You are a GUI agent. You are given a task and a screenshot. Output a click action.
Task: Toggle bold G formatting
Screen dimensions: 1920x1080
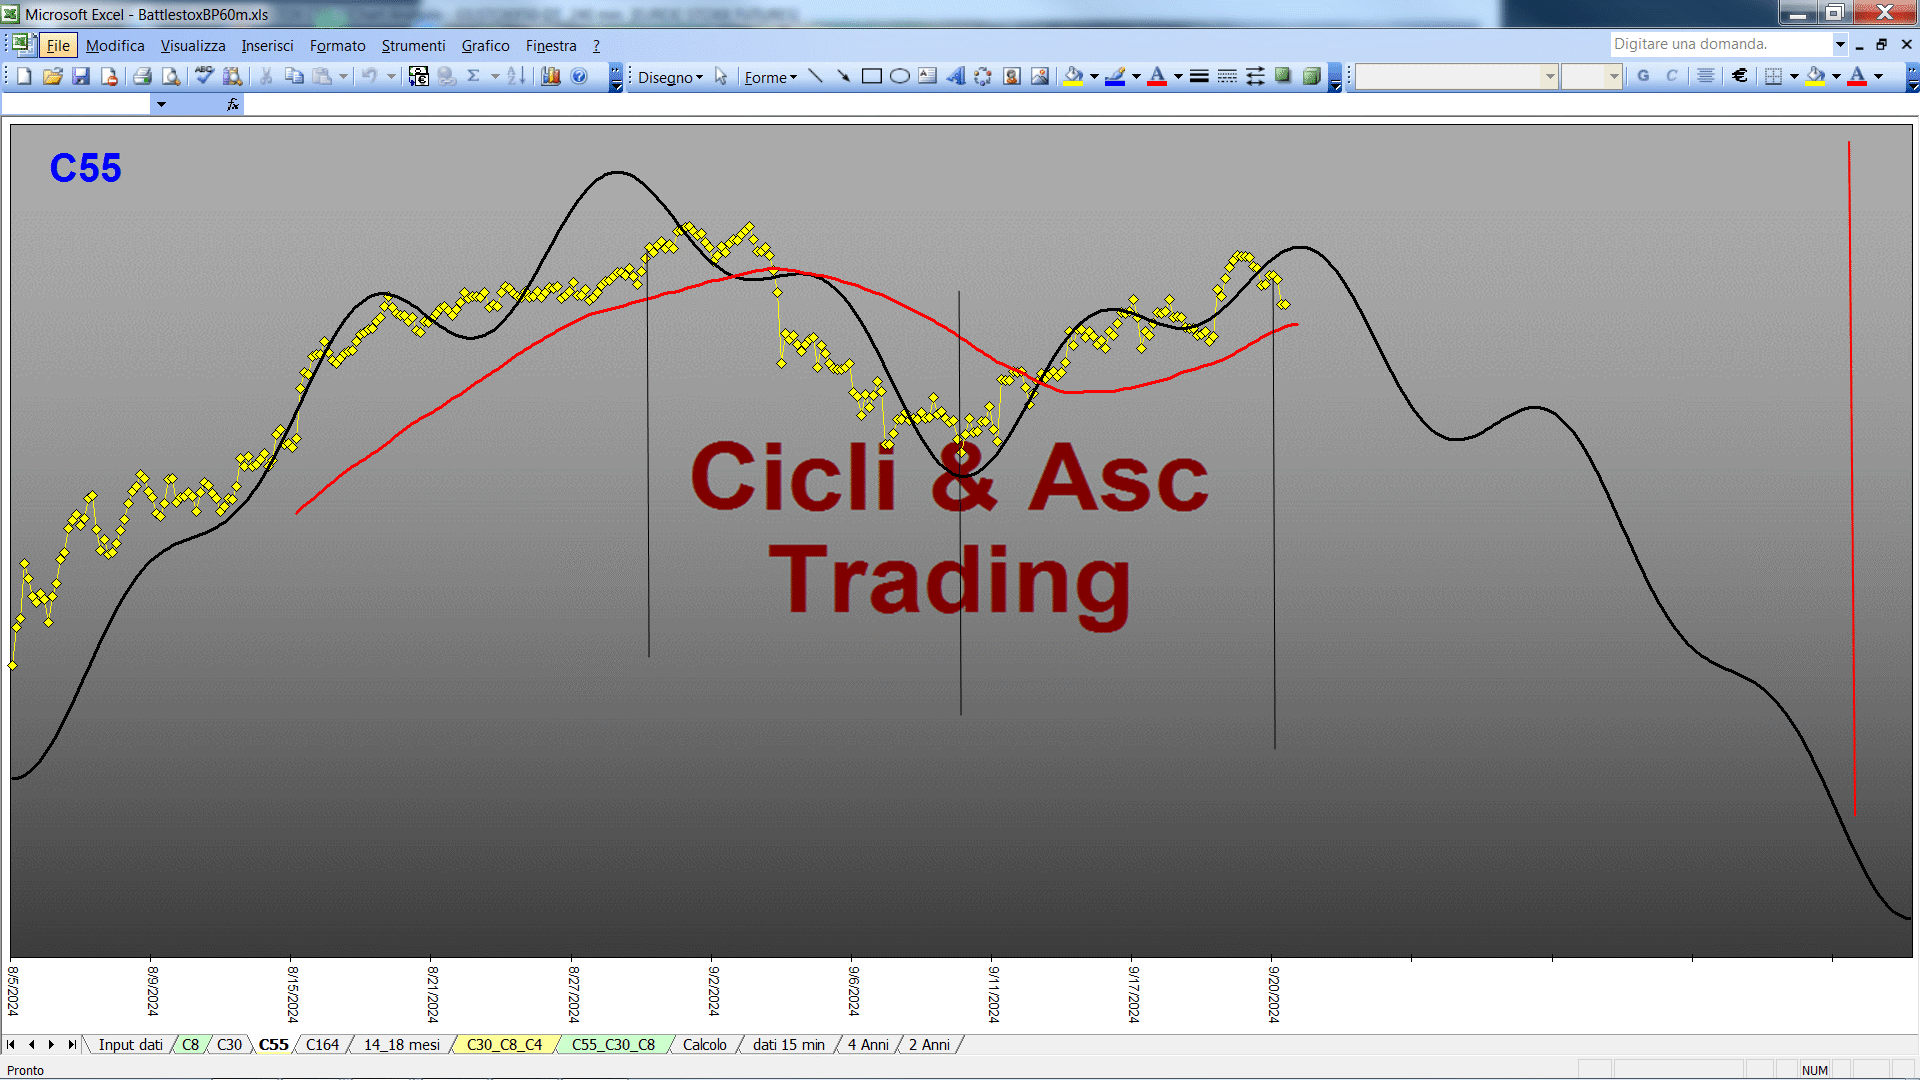point(1643,76)
